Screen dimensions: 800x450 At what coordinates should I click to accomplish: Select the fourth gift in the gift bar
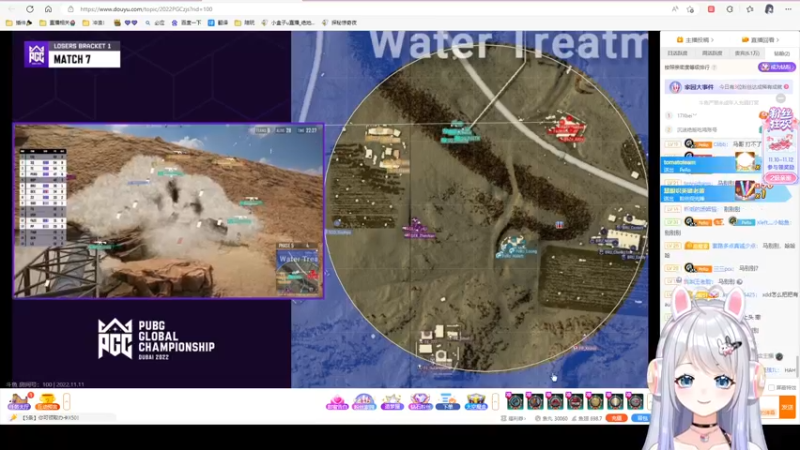coord(575,402)
